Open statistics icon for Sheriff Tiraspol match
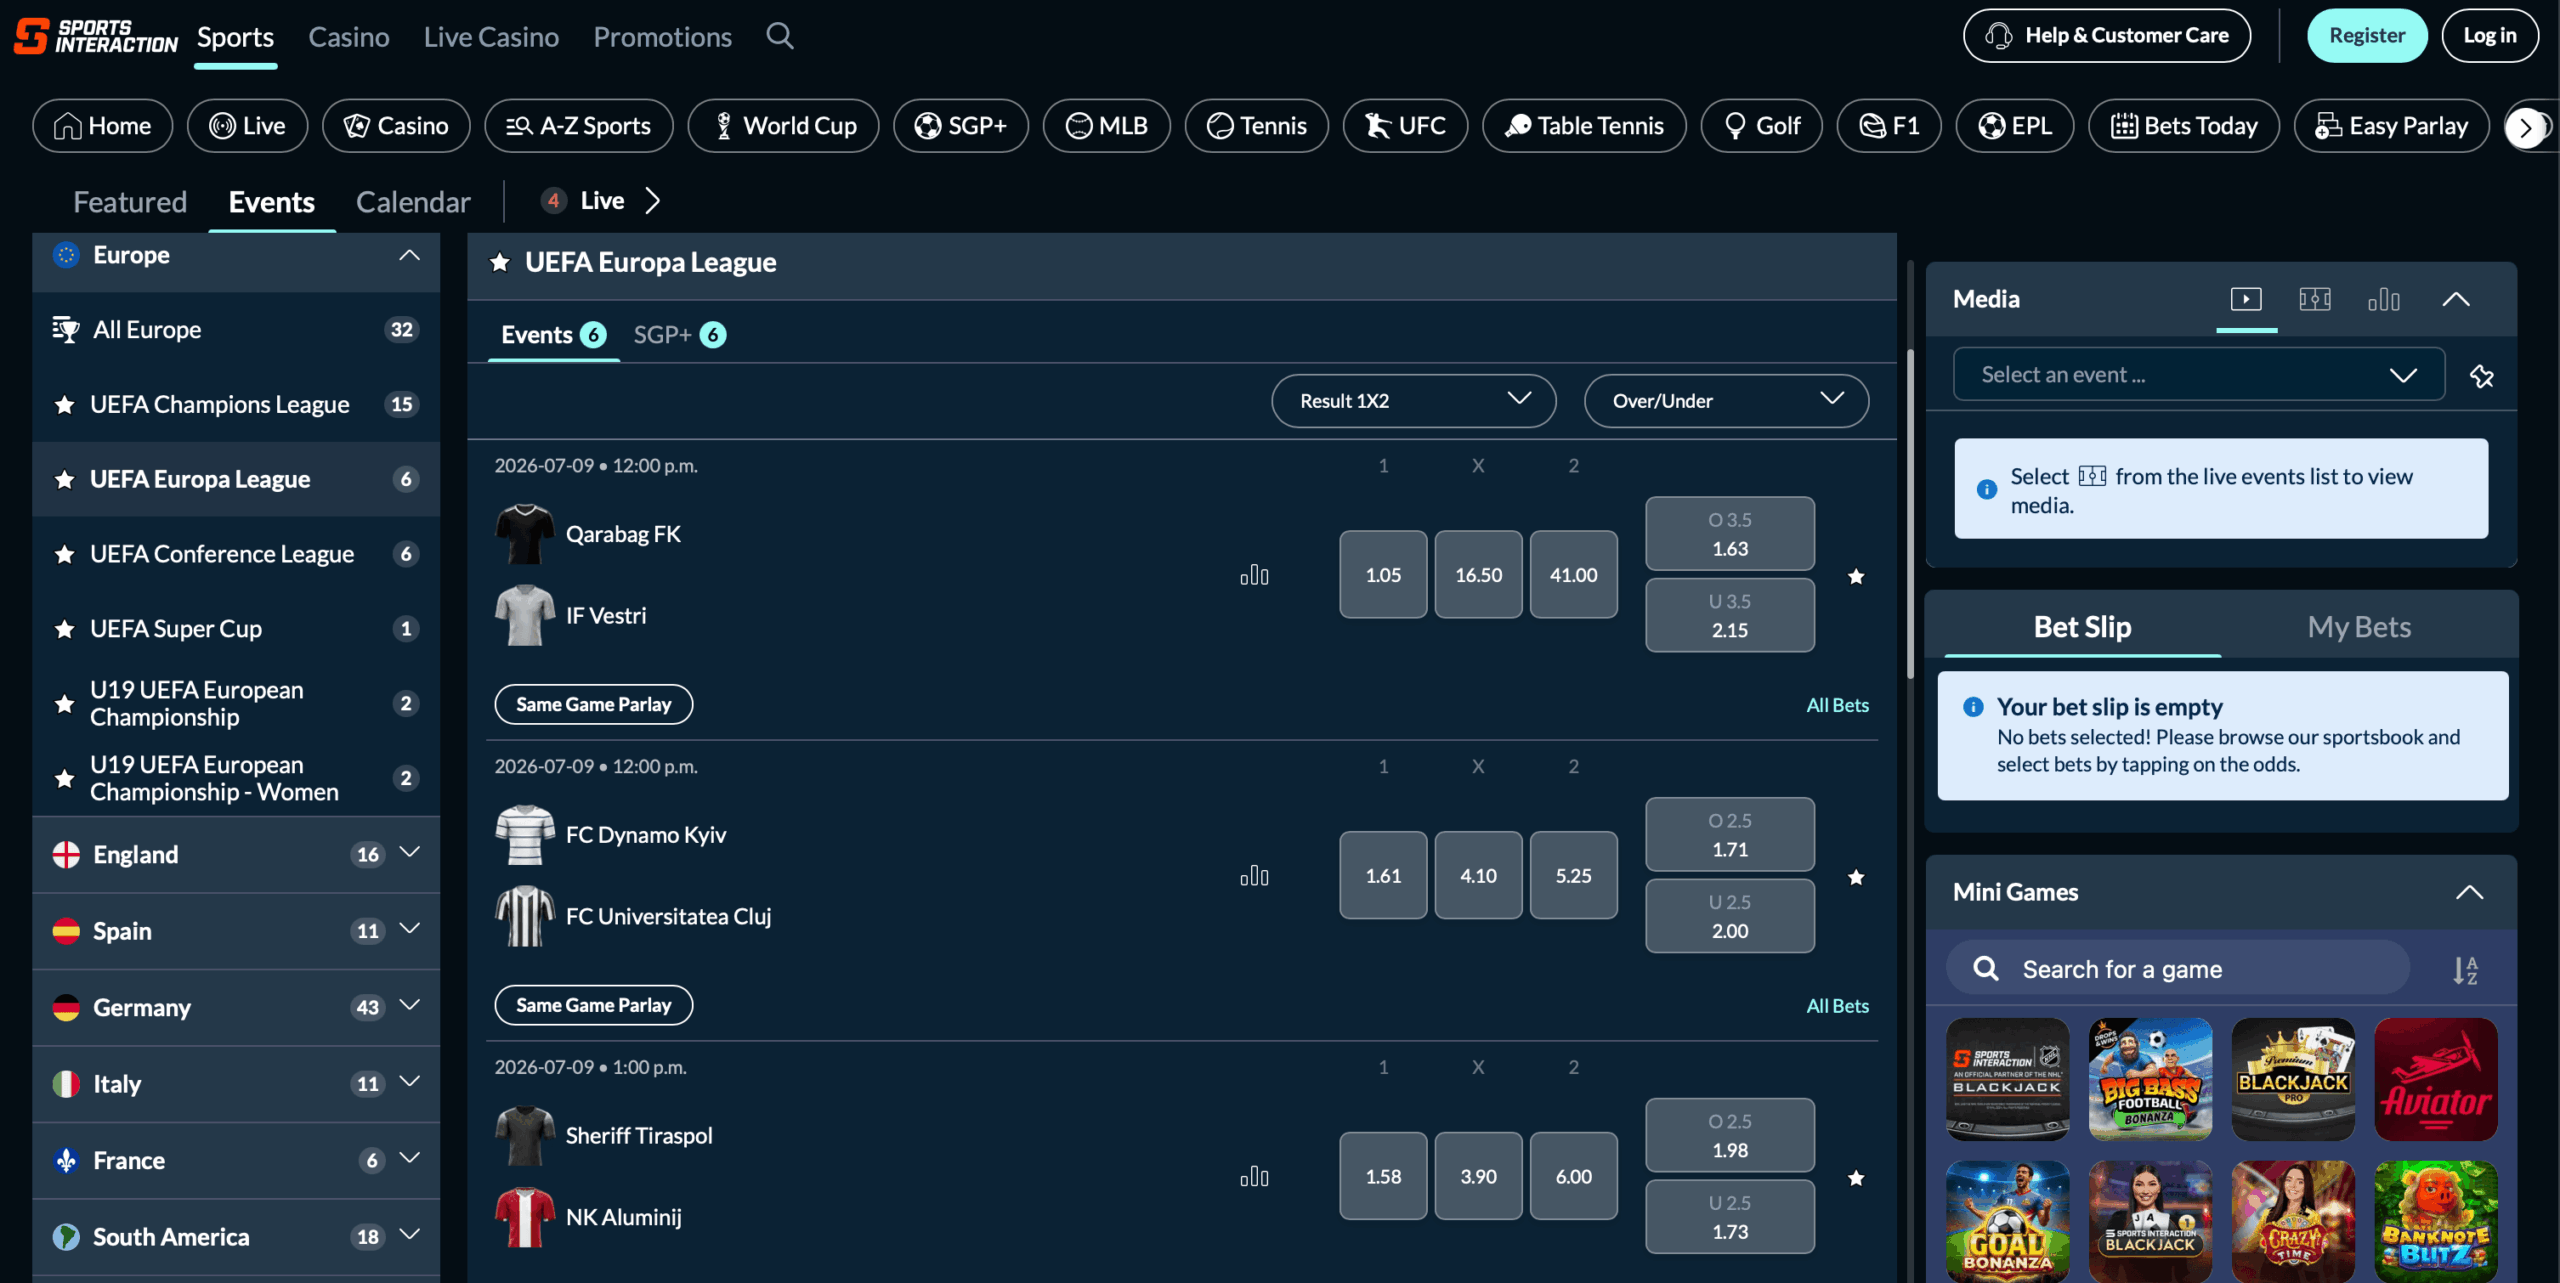 point(1254,1177)
